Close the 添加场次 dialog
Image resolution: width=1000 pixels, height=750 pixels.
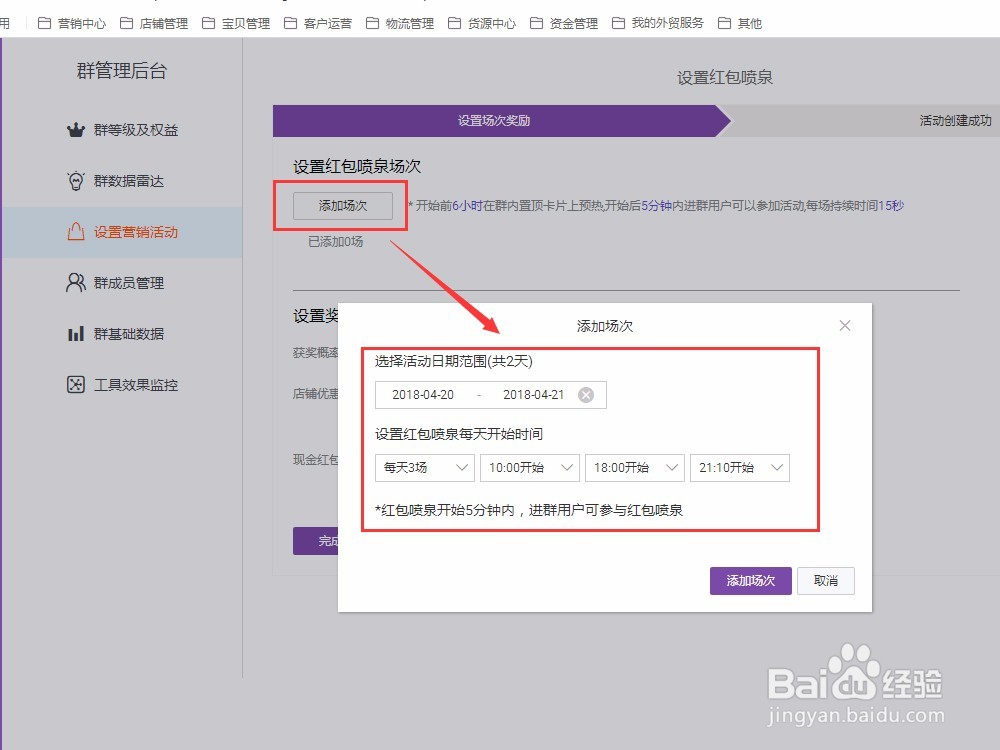845,325
